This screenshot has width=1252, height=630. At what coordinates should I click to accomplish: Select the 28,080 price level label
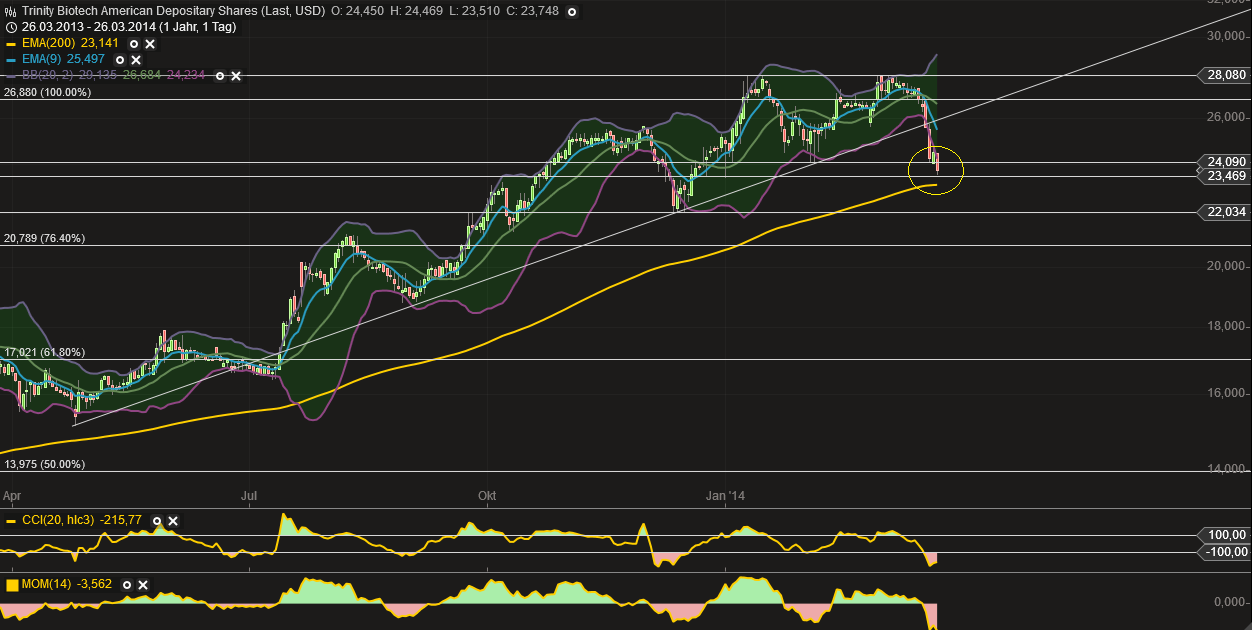point(1224,75)
